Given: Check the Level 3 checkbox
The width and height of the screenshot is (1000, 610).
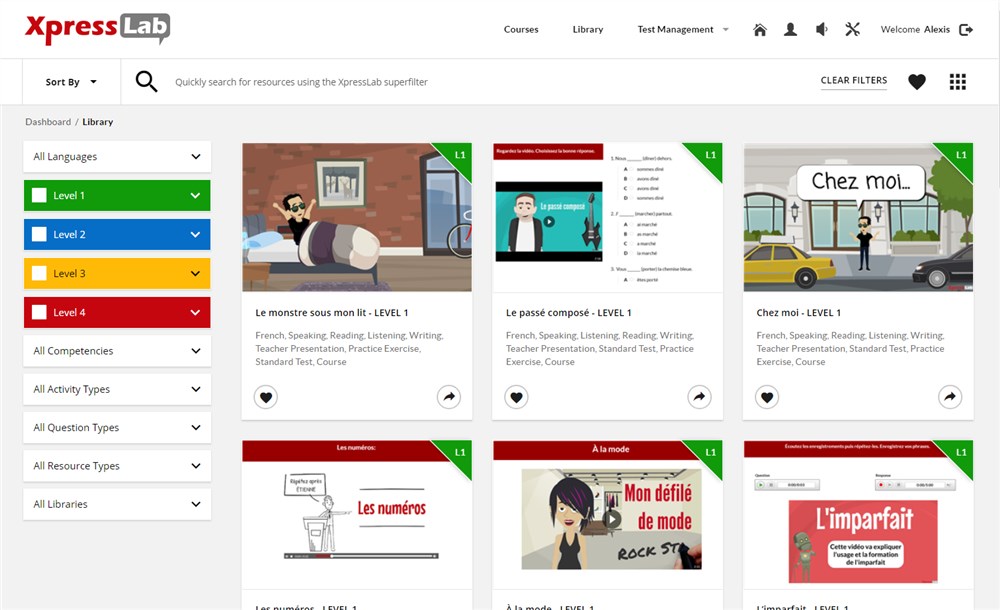Looking at the screenshot, I should click(39, 273).
